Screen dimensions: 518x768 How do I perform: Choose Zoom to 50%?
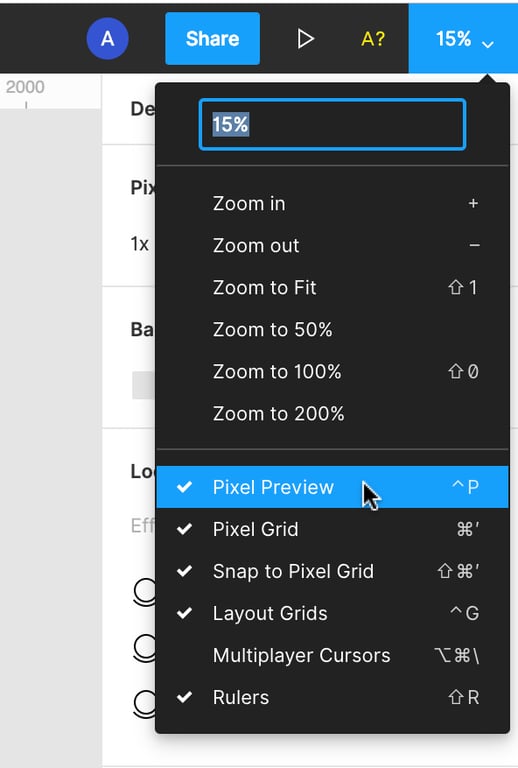click(x=332, y=330)
